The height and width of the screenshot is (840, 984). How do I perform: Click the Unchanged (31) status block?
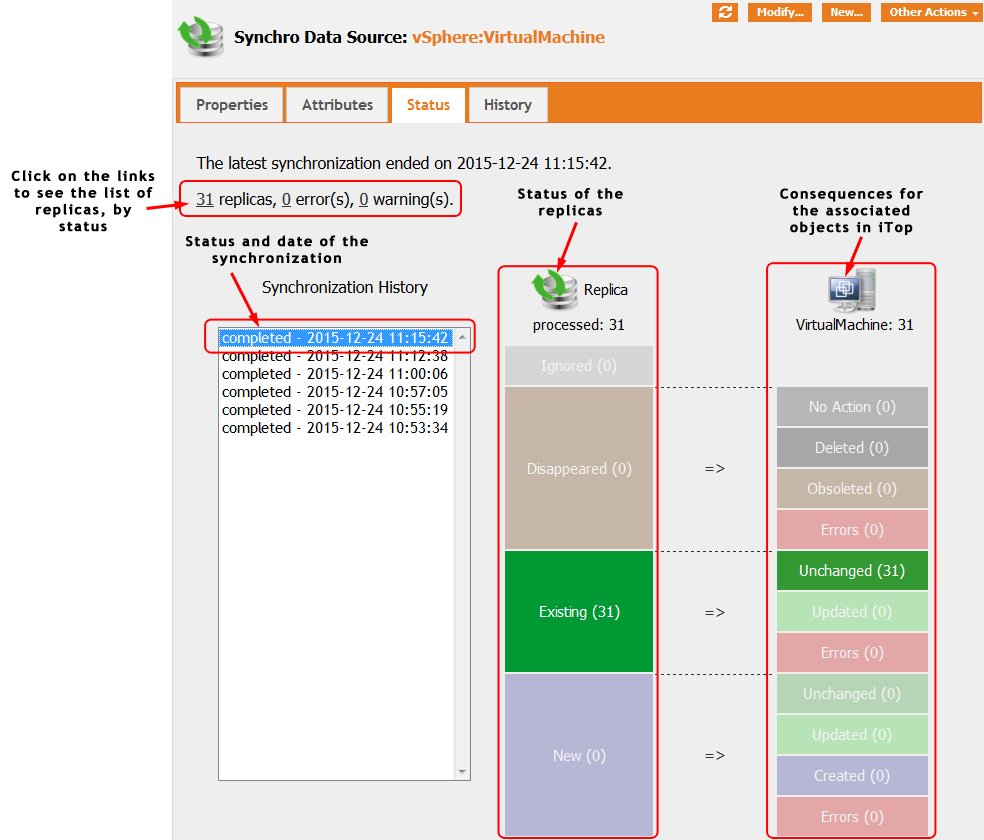851,570
